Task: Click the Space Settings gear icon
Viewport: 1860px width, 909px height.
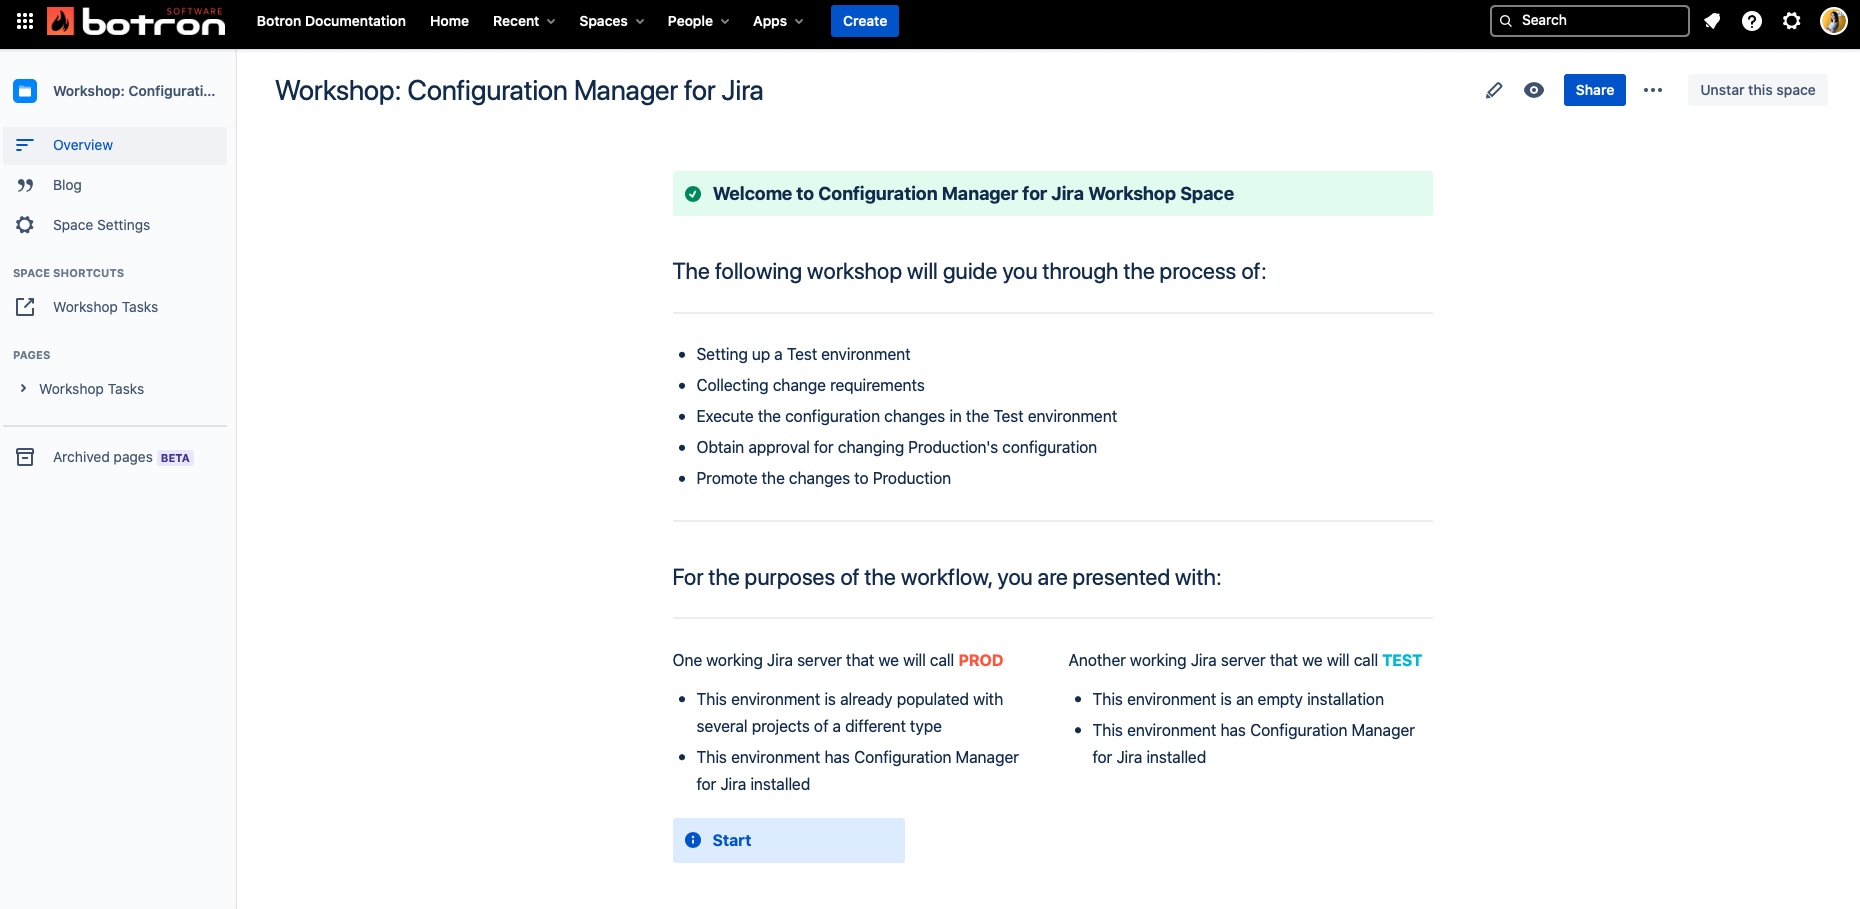Action: click(x=25, y=225)
